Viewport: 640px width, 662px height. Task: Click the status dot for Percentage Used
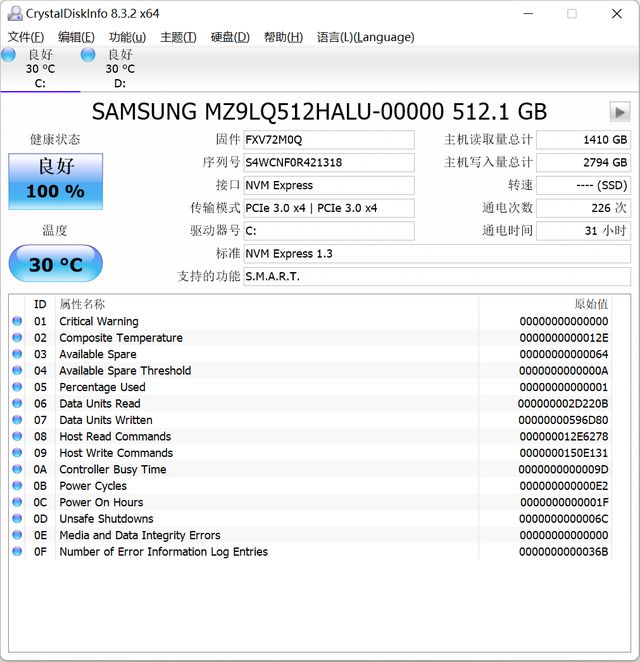click(17, 387)
